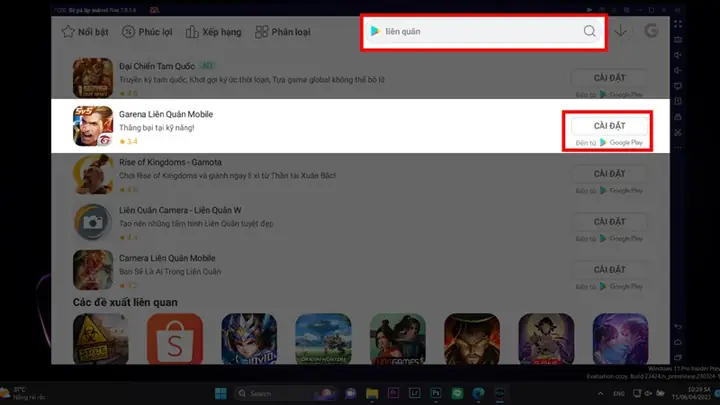The width and height of the screenshot is (720, 405).
Task: Open the Liên Quân Camera app icon
Action: click(93, 222)
